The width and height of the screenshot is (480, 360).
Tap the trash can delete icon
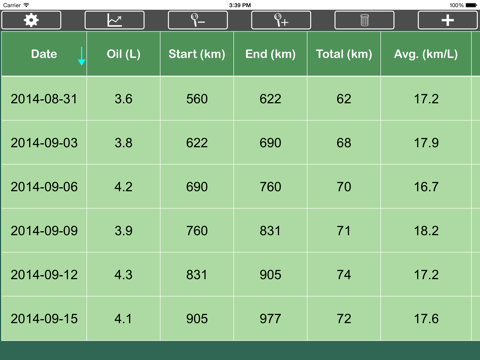[x=364, y=20]
